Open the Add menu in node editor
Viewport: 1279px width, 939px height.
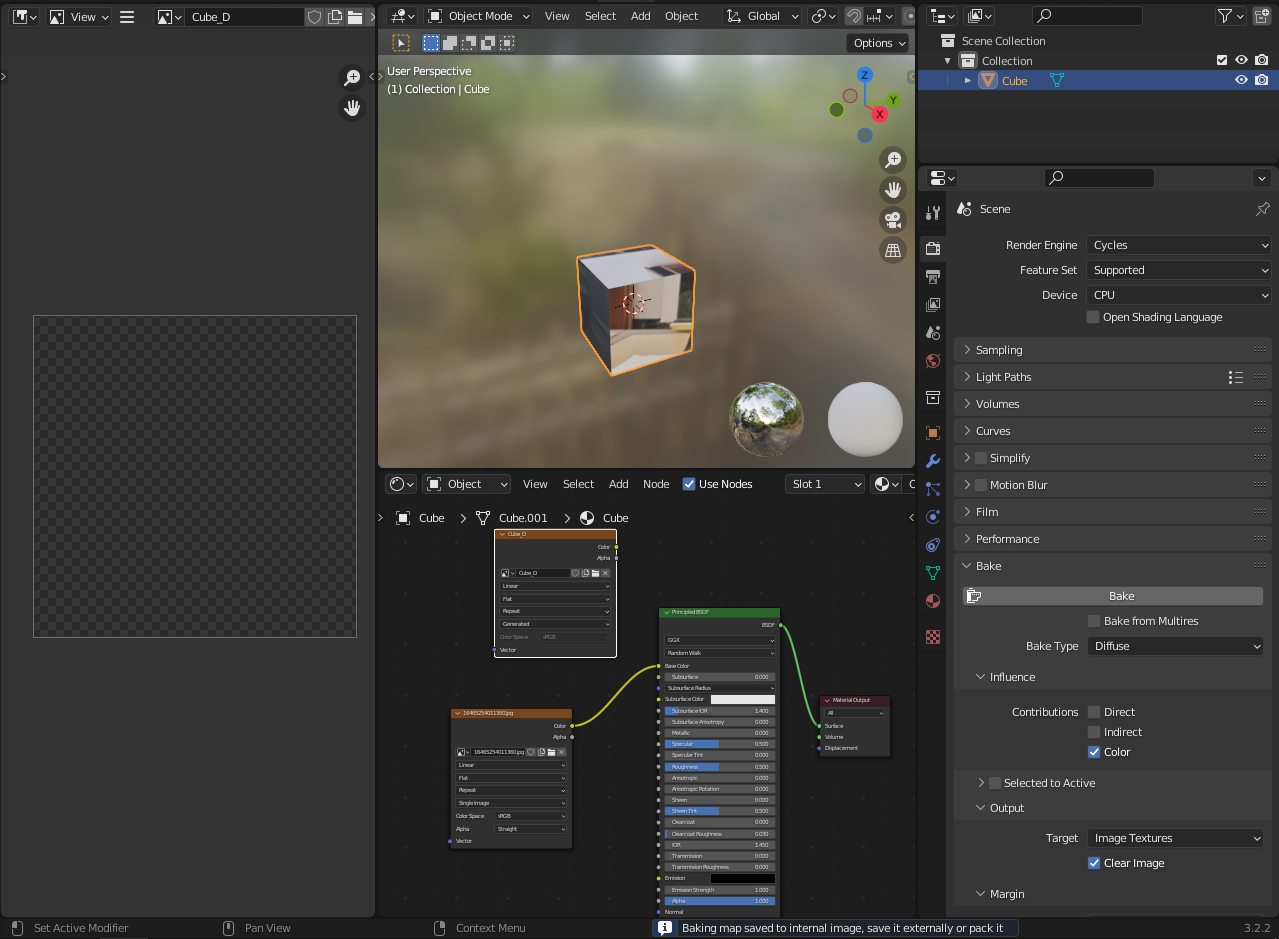619,484
